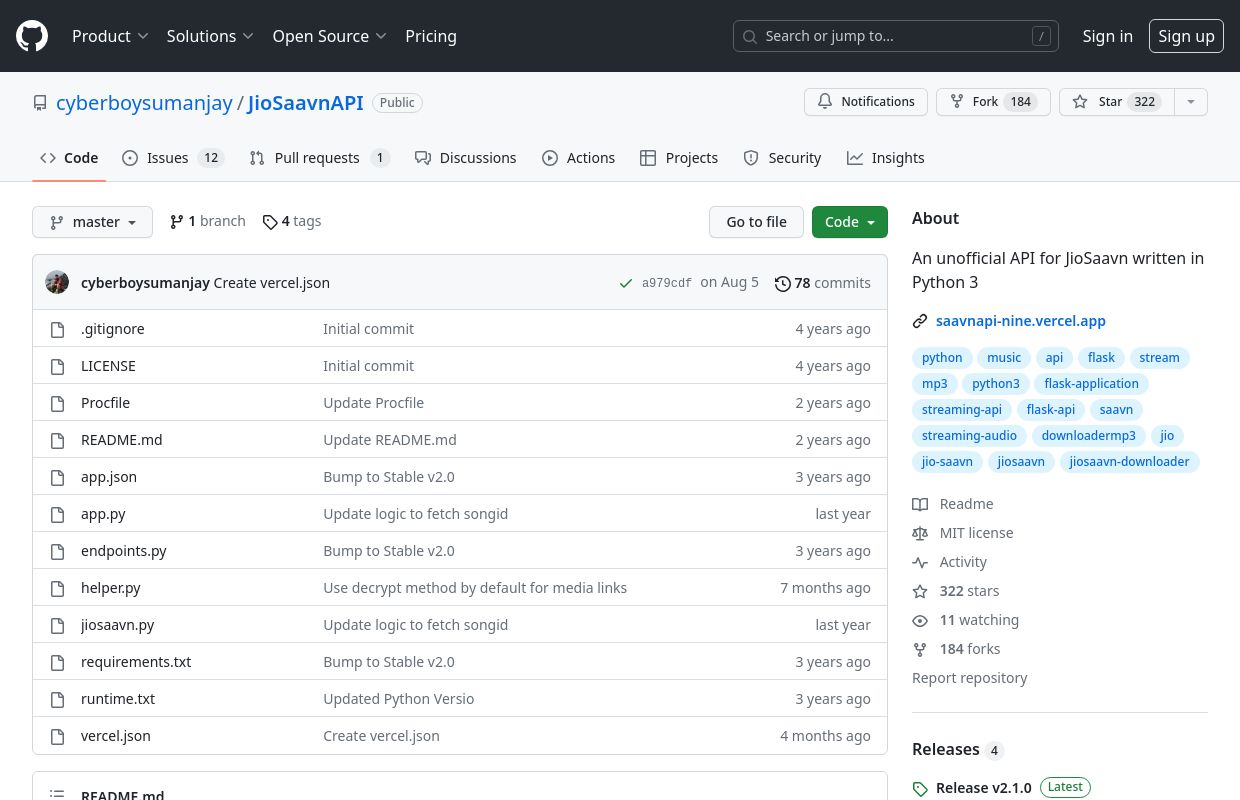Open the cyberboysumanjay owner link
1240x800 pixels.
point(144,103)
